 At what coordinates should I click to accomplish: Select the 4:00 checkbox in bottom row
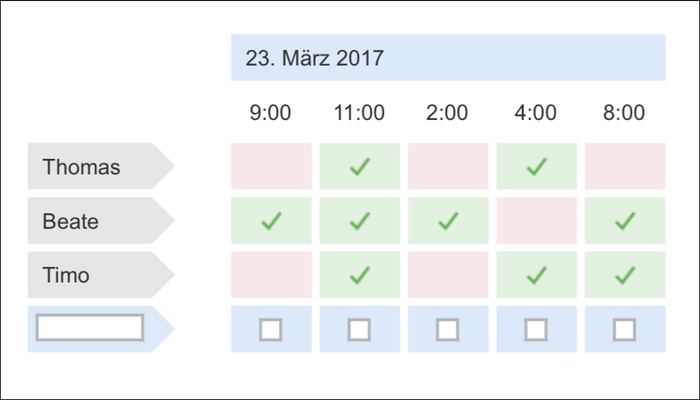click(x=537, y=329)
